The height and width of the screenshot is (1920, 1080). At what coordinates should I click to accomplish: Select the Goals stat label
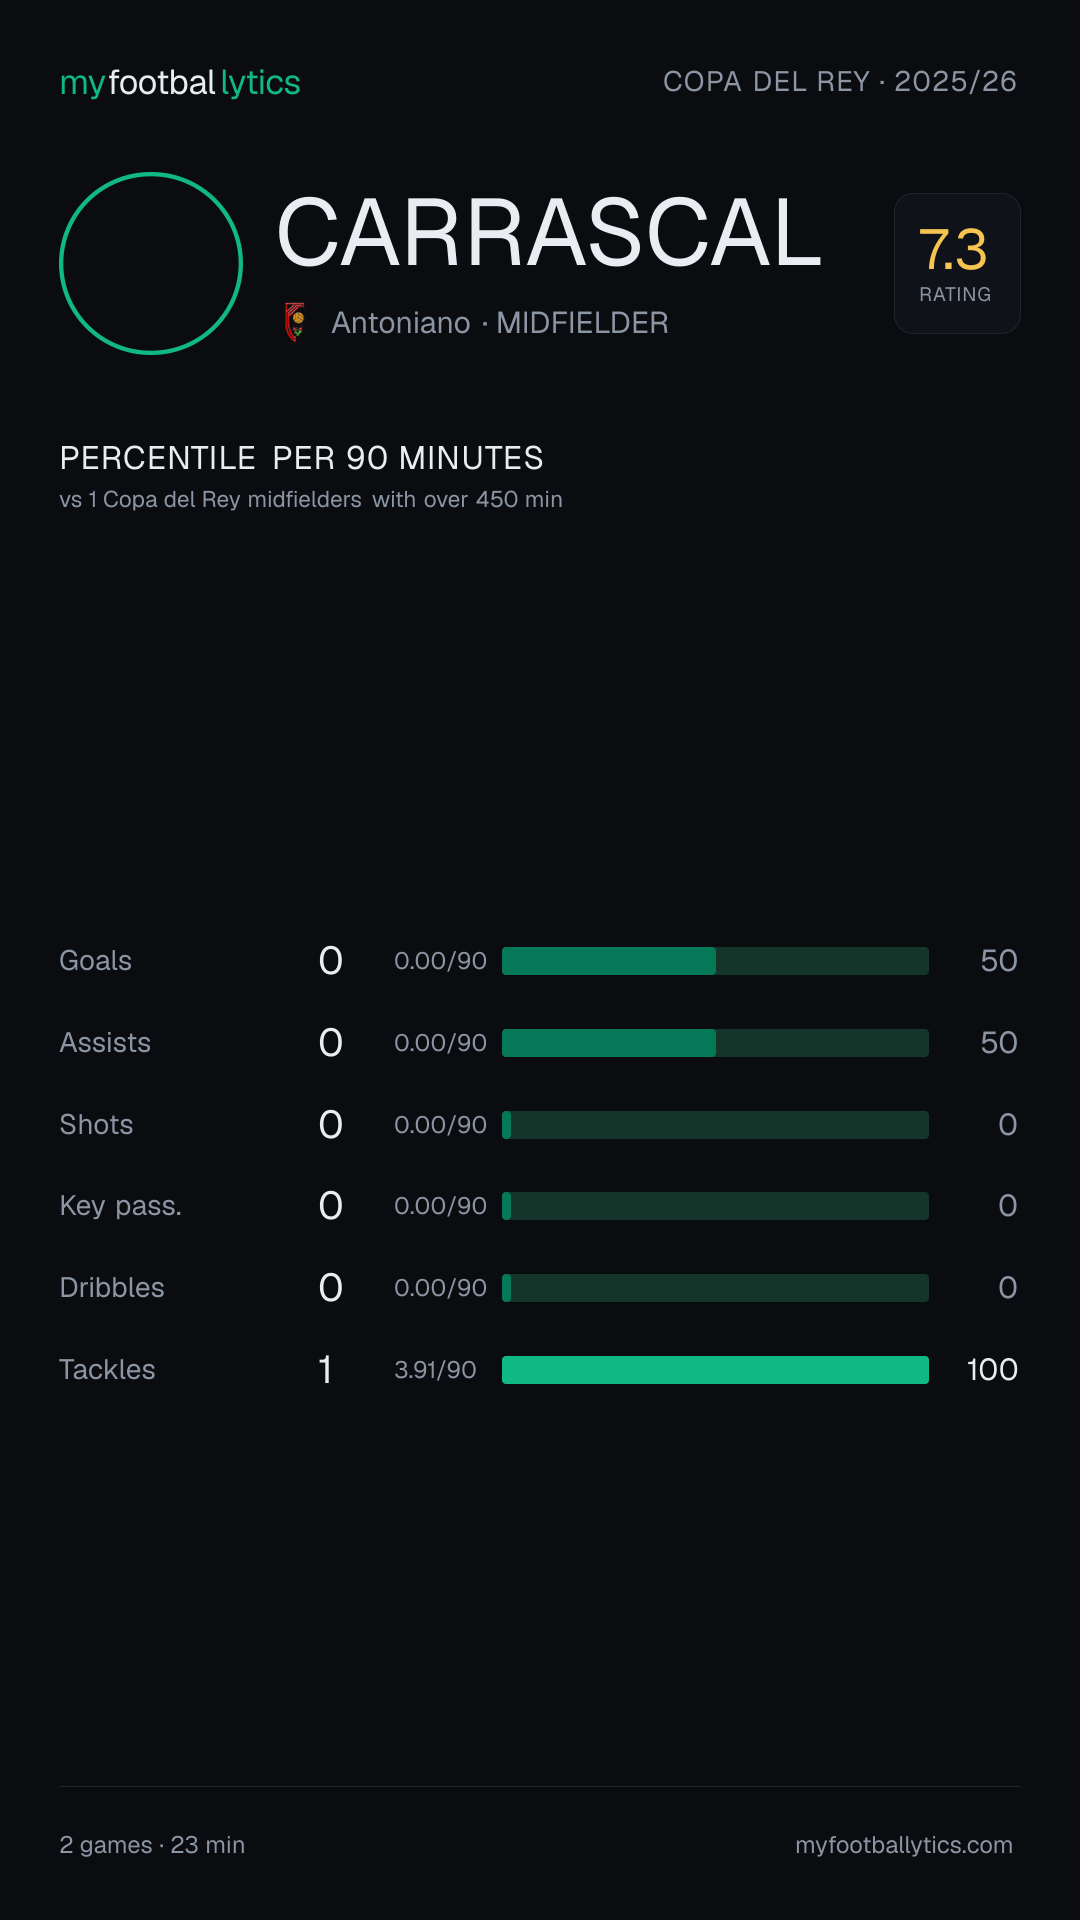tap(96, 961)
